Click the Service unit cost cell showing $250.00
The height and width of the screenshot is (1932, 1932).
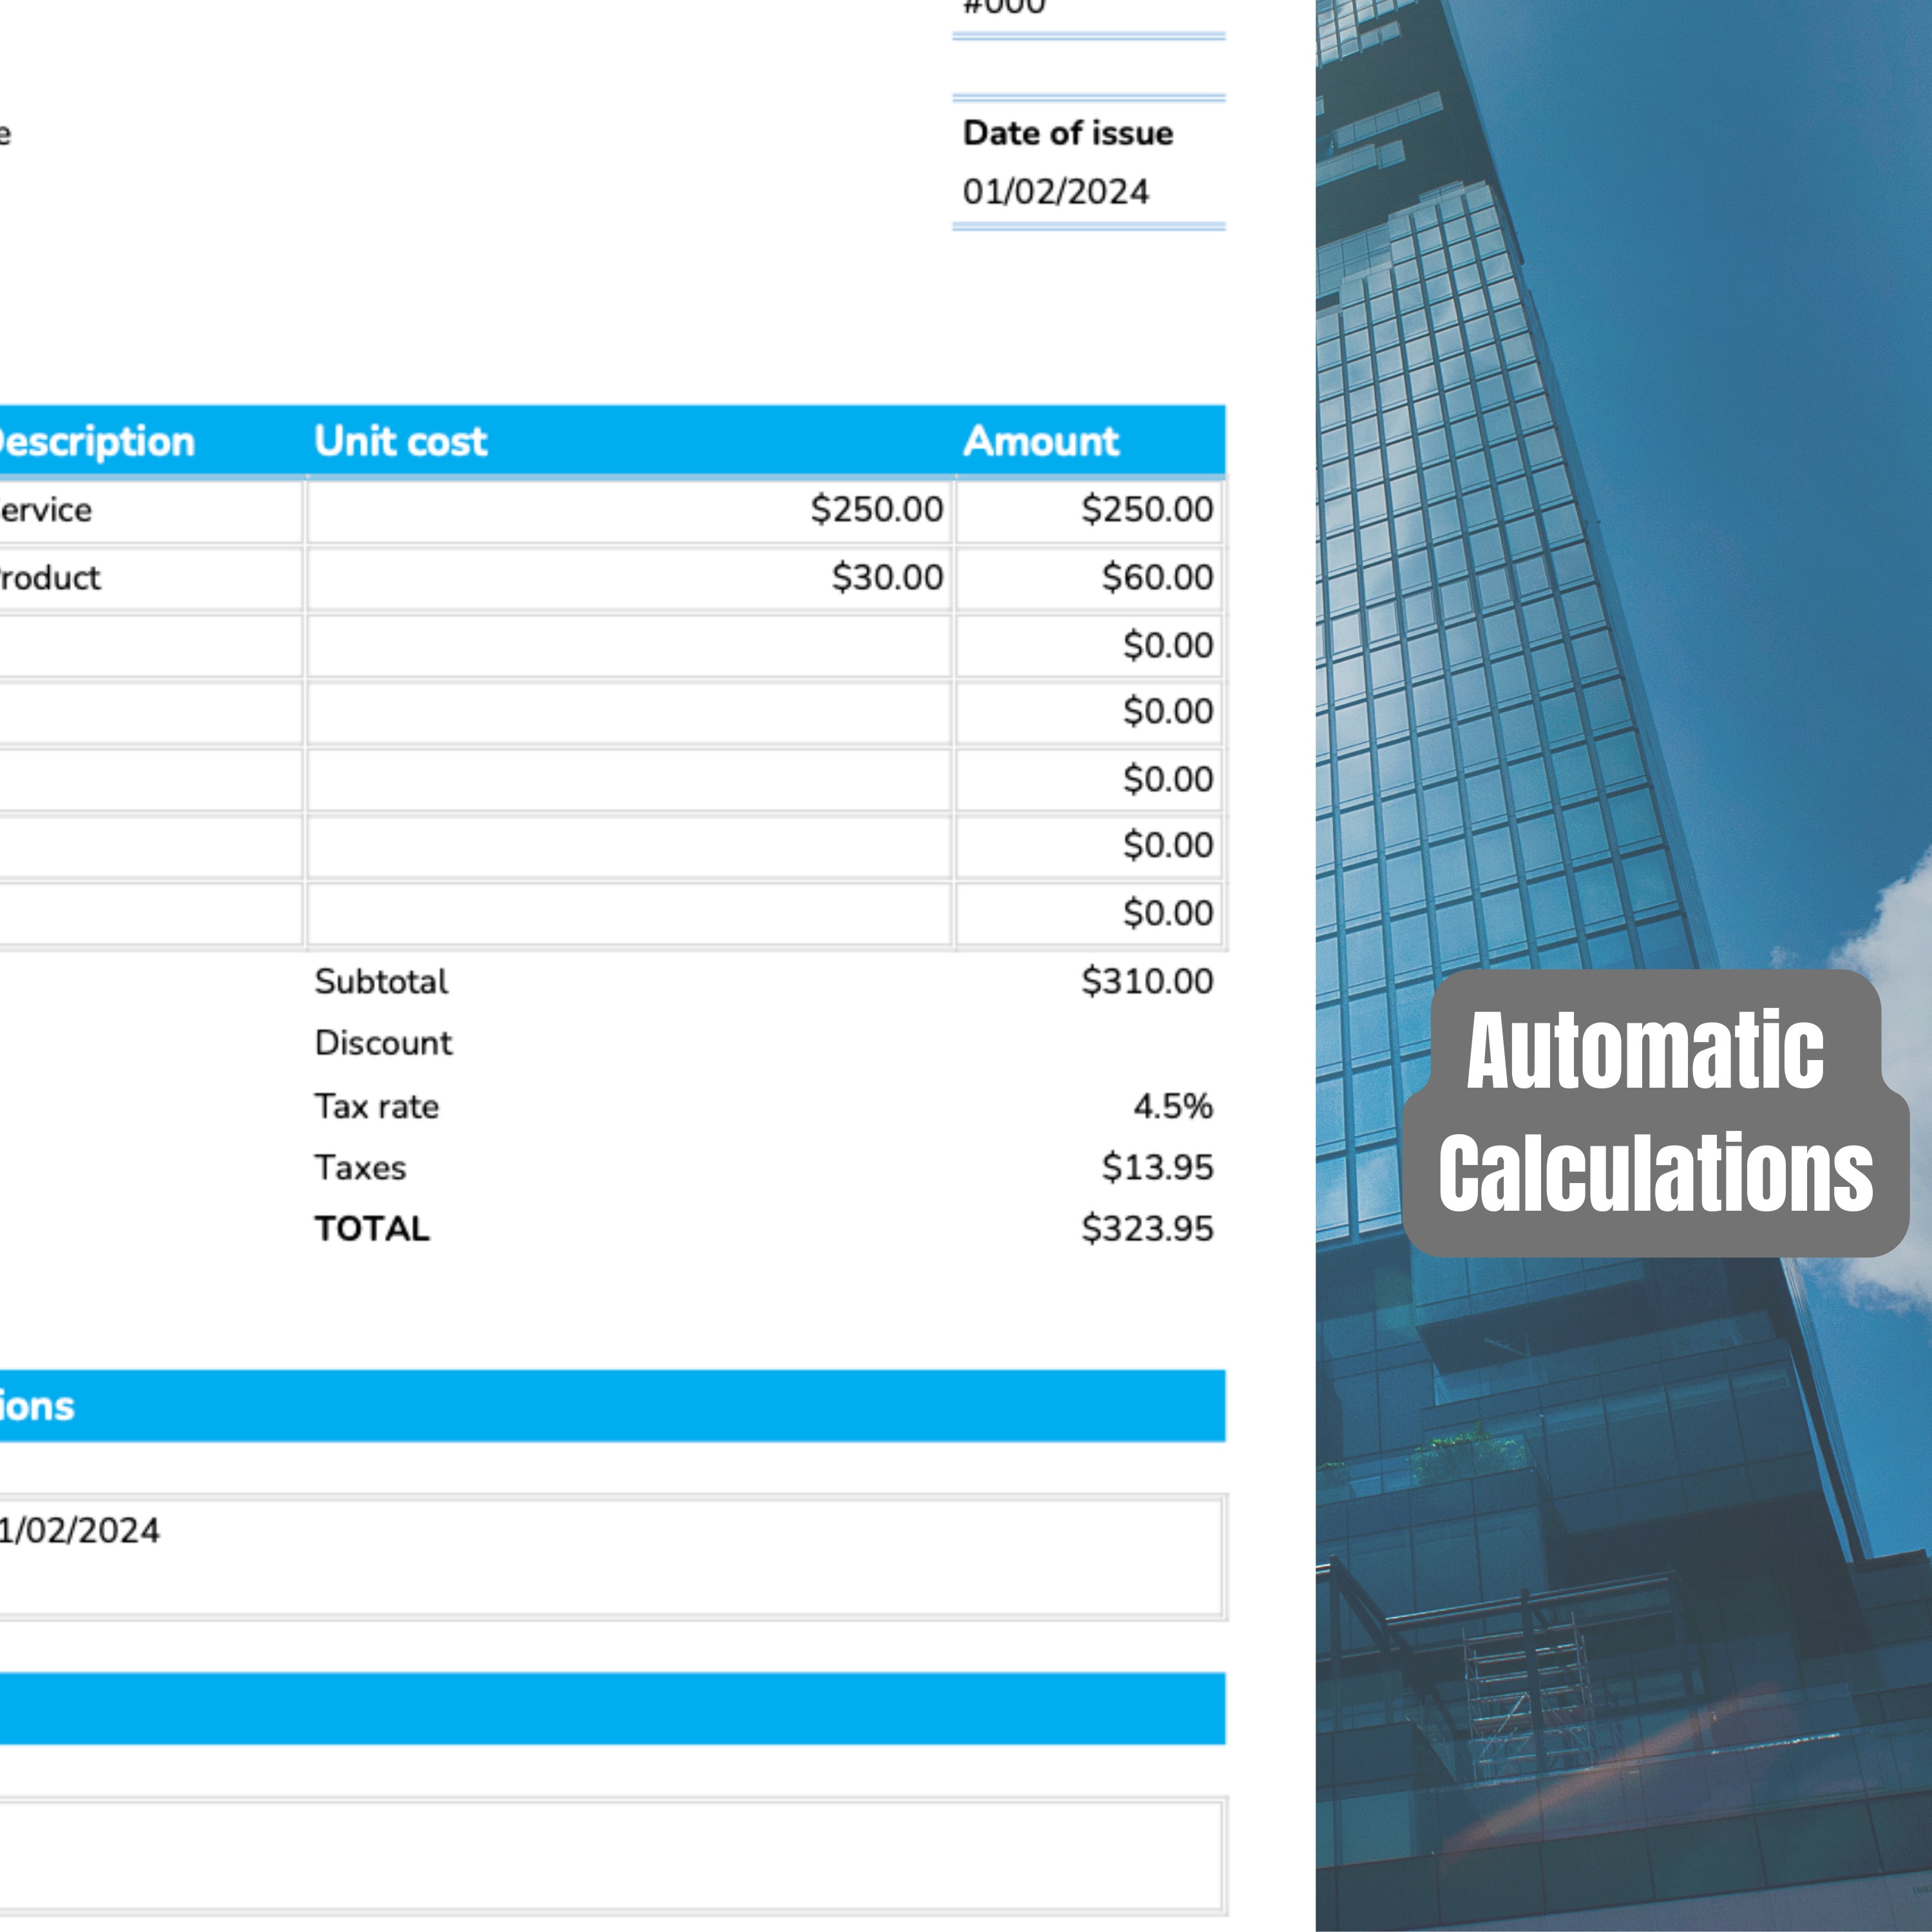[875, 509]
